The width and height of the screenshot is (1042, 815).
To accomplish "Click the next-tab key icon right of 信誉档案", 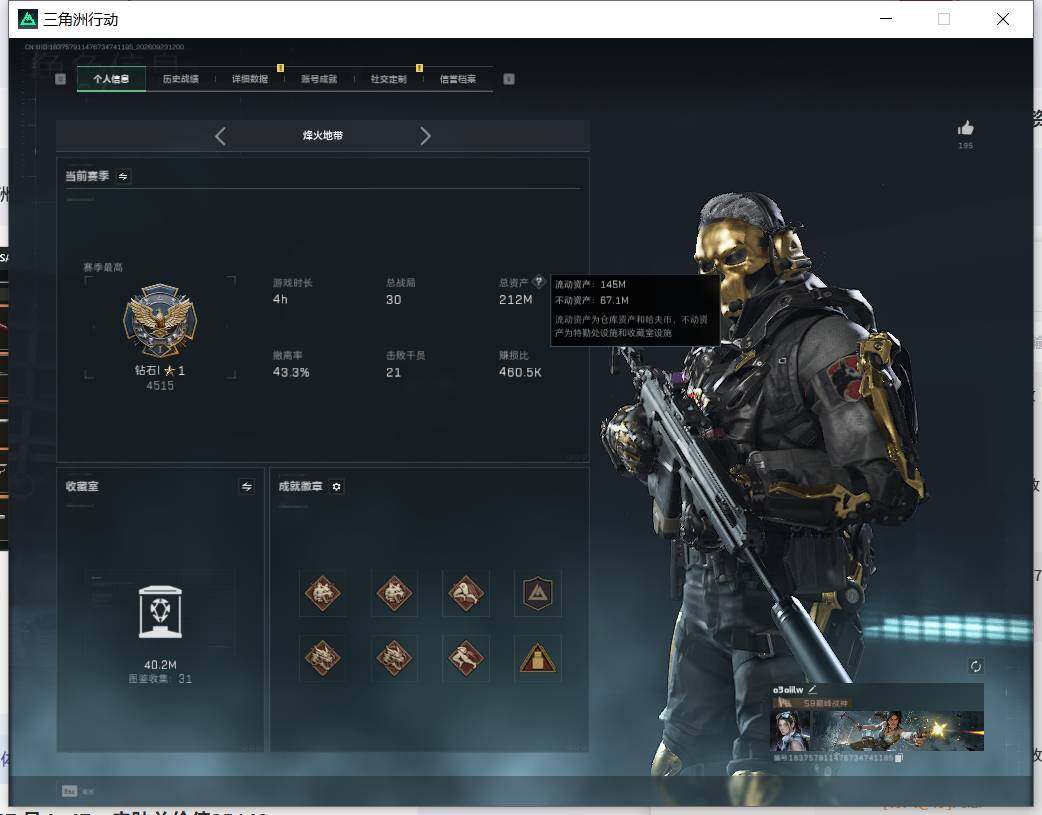I will click(509, 79).
